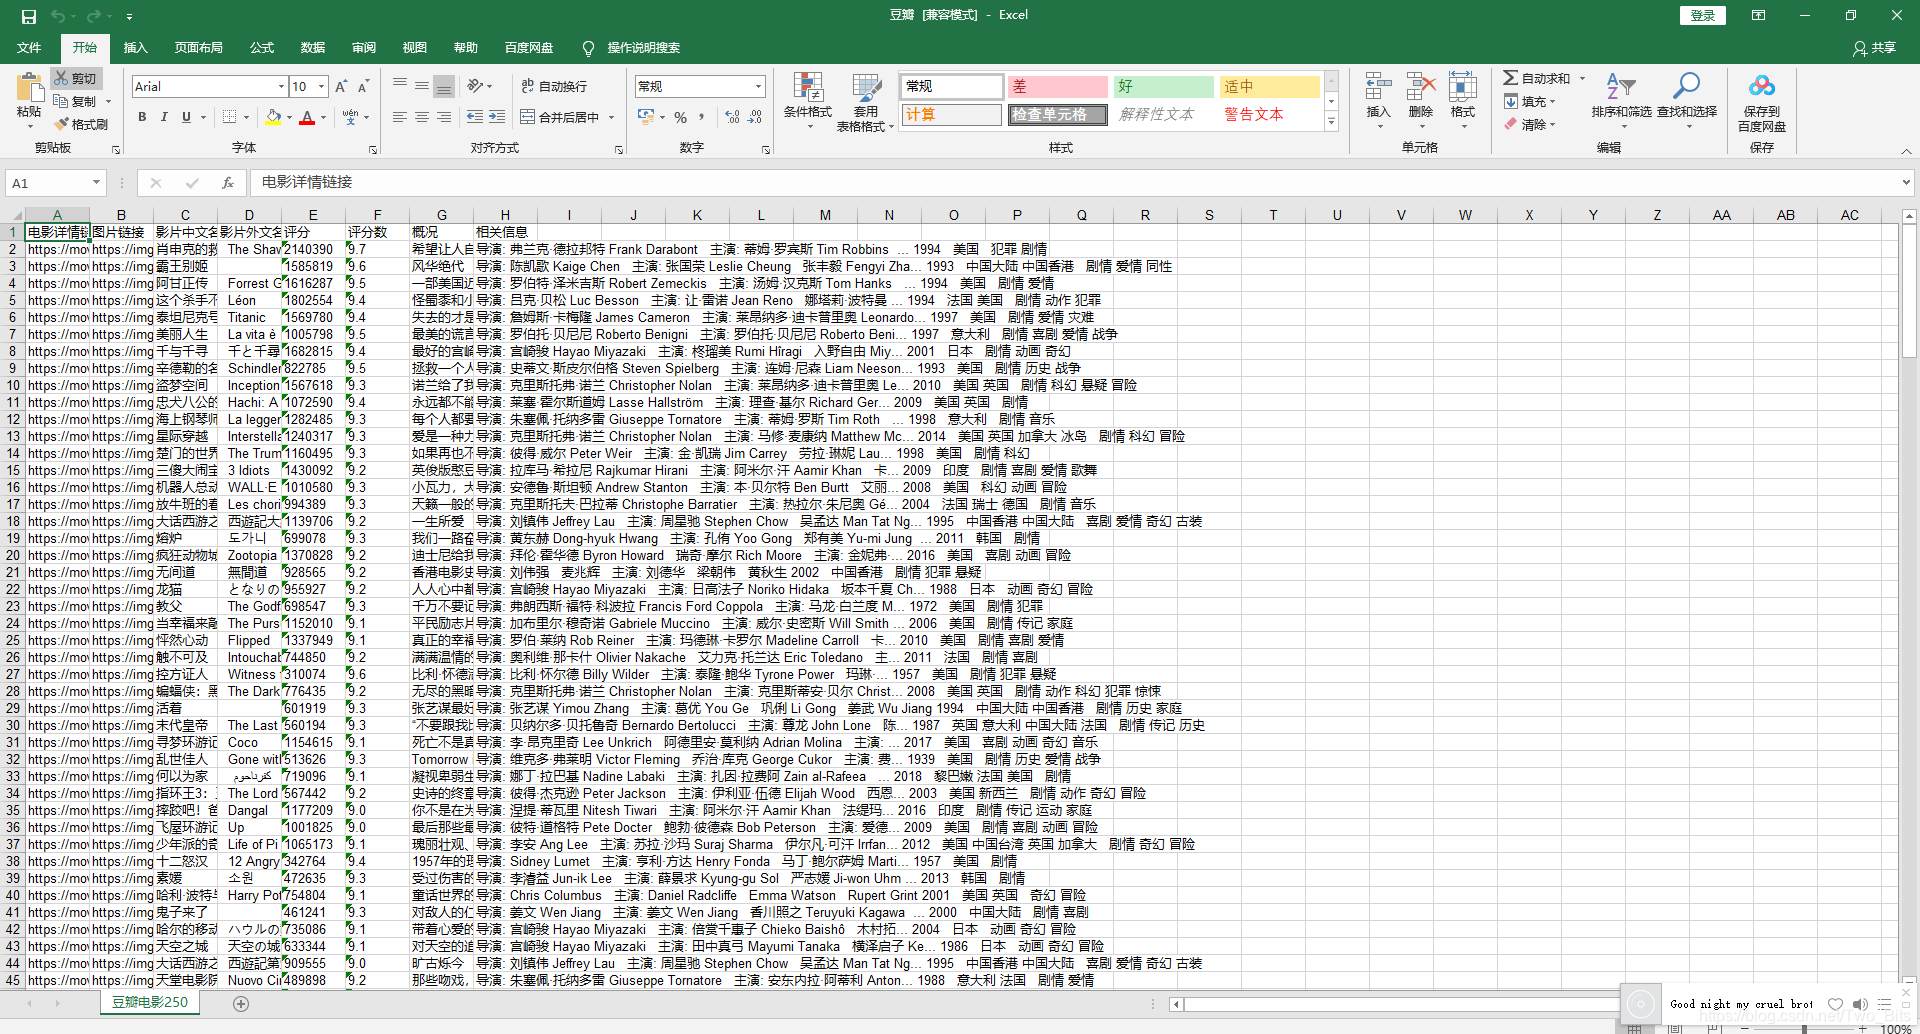The width and height of the screenshot is (1920, 1034).
Task: Open the number format 常规 dropdown
Action: pos(758,87)
